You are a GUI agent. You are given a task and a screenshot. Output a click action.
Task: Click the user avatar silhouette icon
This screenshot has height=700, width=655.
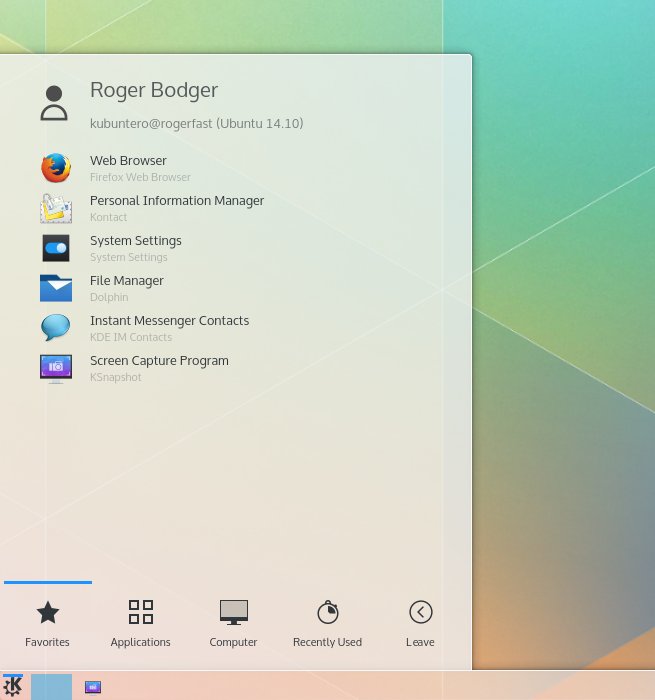(54, 103)
